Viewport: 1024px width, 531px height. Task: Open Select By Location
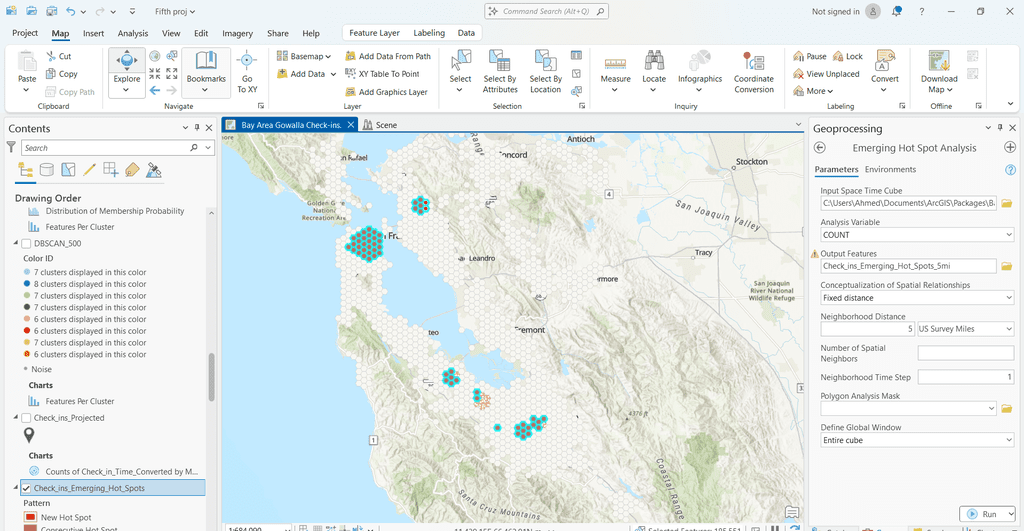pos(545,72)
